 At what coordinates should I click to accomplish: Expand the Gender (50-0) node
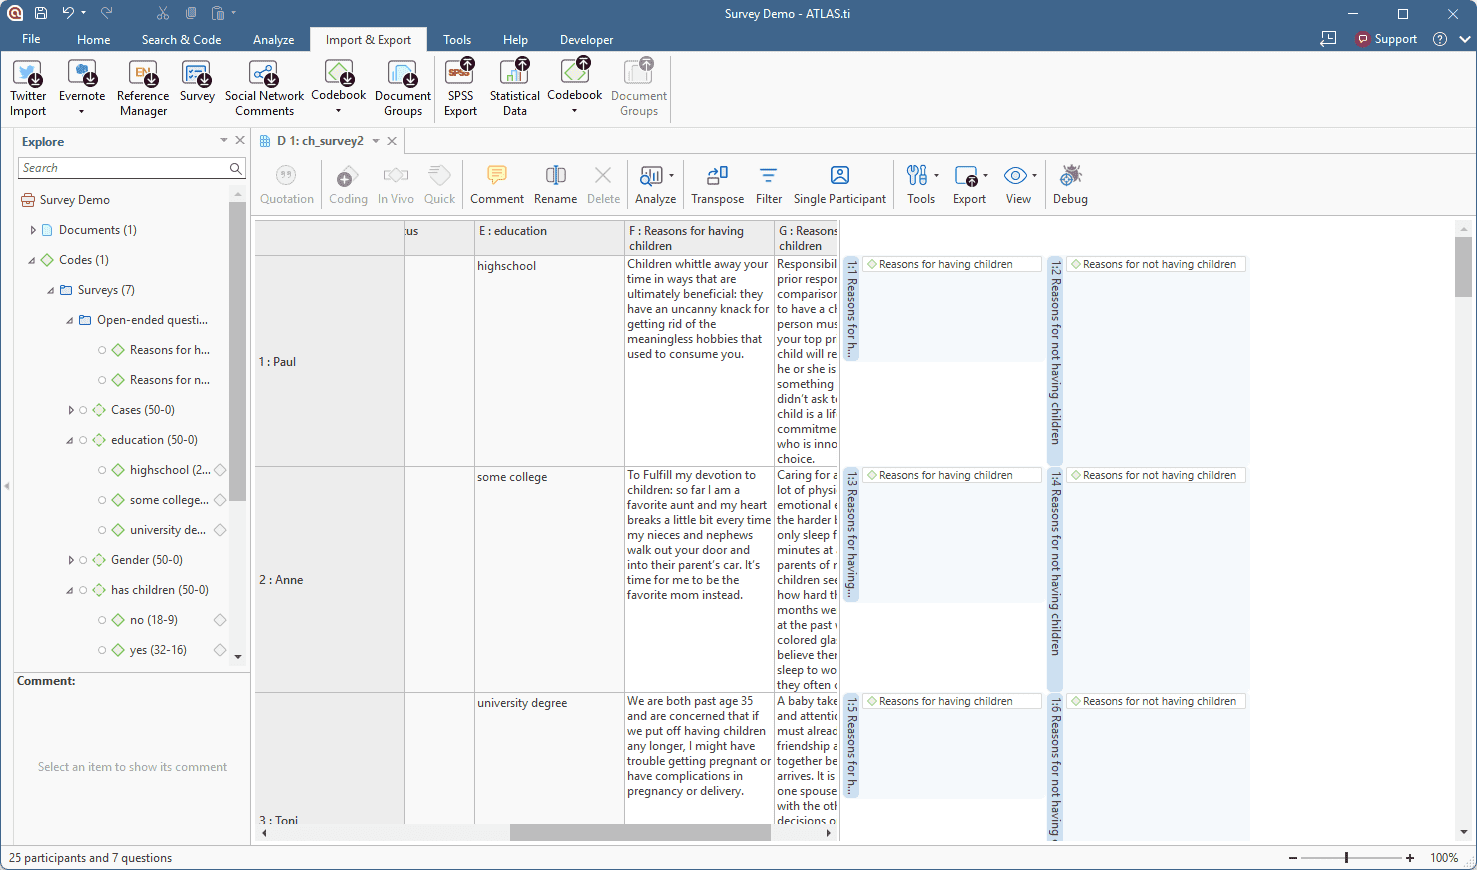70,560
